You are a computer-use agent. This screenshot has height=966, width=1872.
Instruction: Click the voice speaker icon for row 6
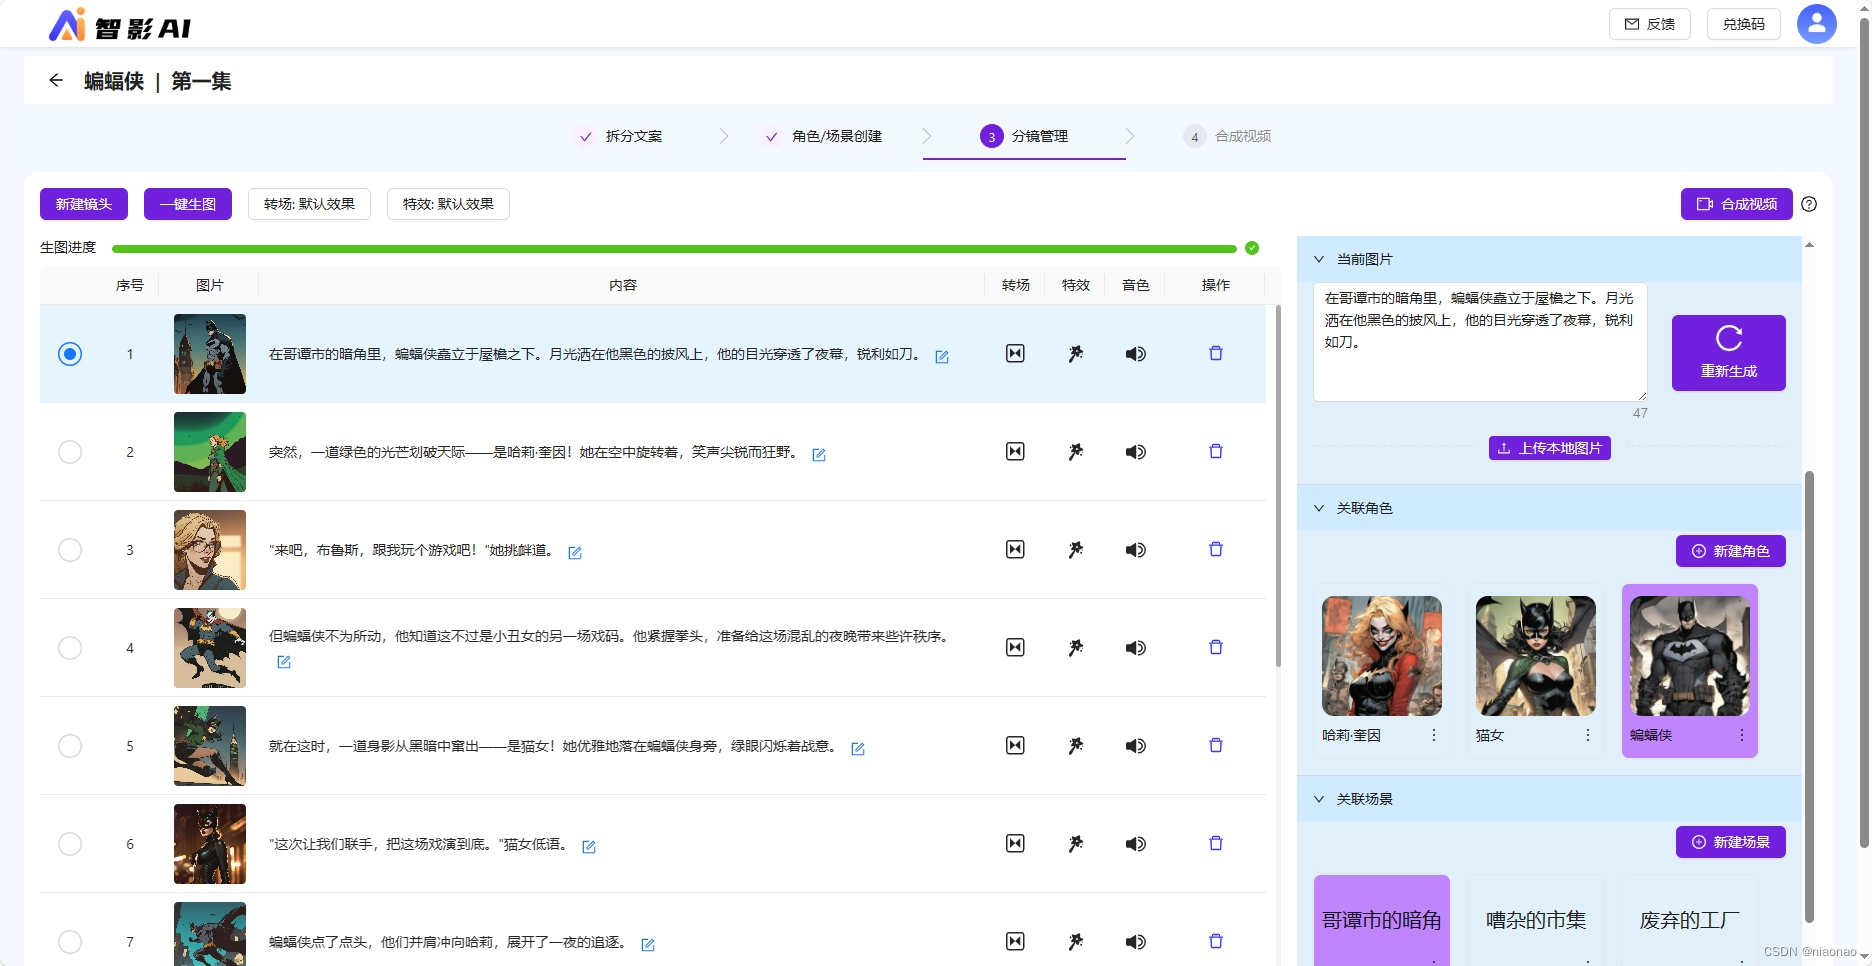click(x=1135, y=844)
